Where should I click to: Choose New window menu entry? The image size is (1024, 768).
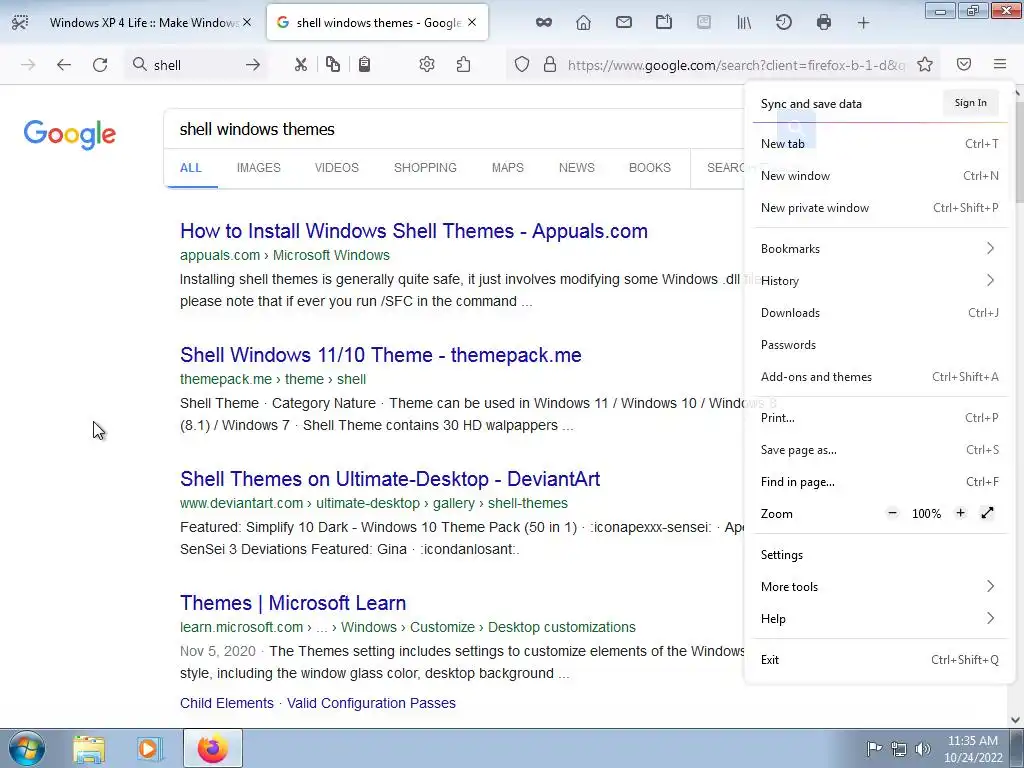click(x=880, y=176)
